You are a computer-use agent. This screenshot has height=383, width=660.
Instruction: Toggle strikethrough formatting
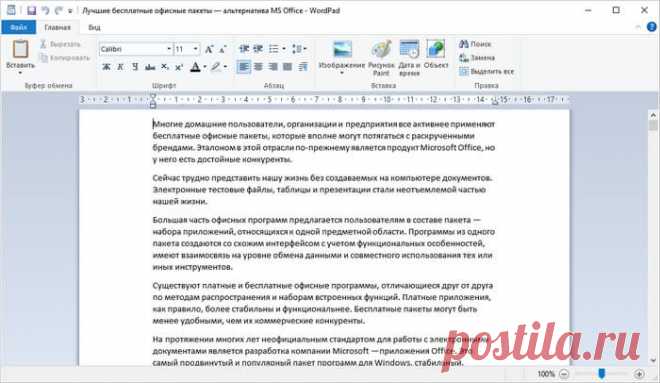(x=150, y=67)
